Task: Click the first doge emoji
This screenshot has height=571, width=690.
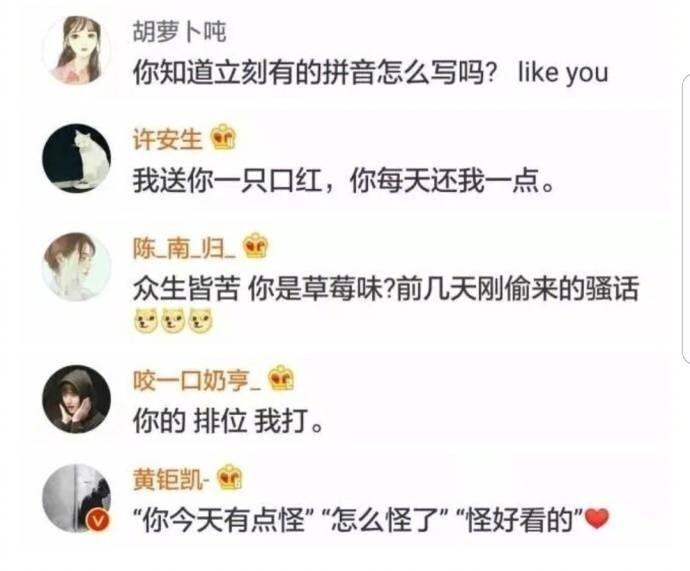Action: [146, 320]
